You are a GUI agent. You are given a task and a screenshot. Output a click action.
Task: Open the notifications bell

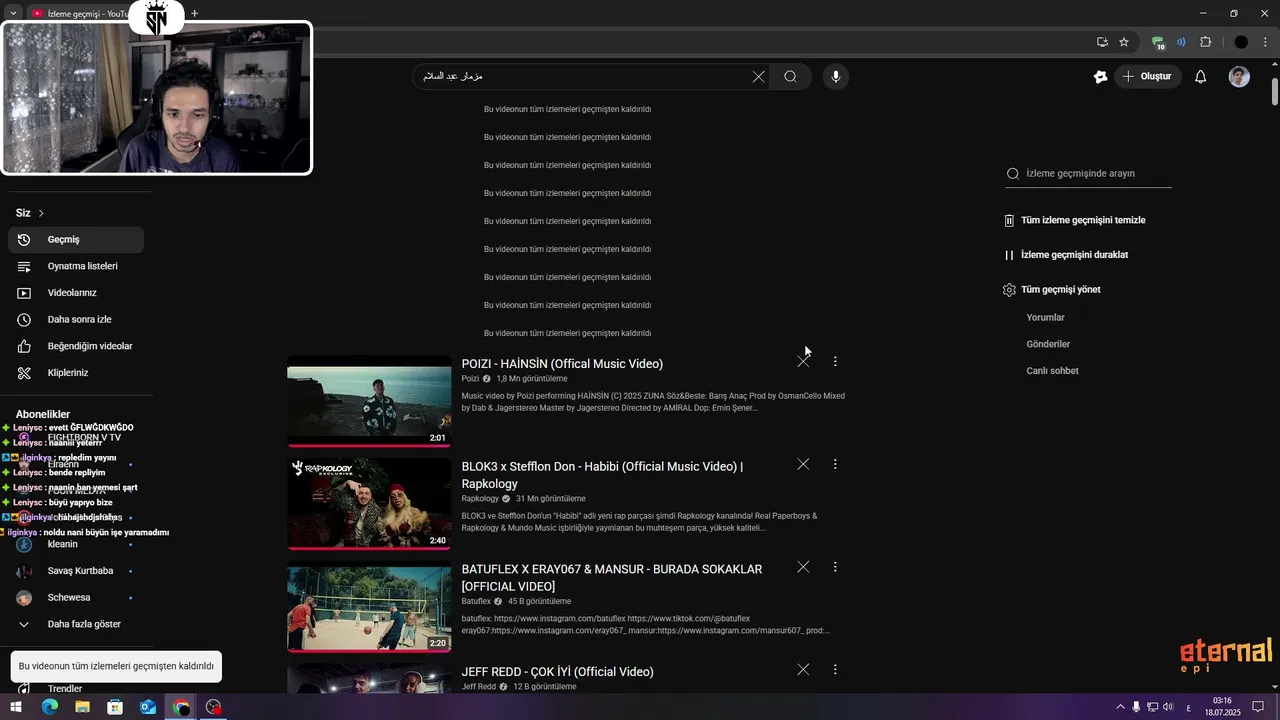coord(1200,77)
